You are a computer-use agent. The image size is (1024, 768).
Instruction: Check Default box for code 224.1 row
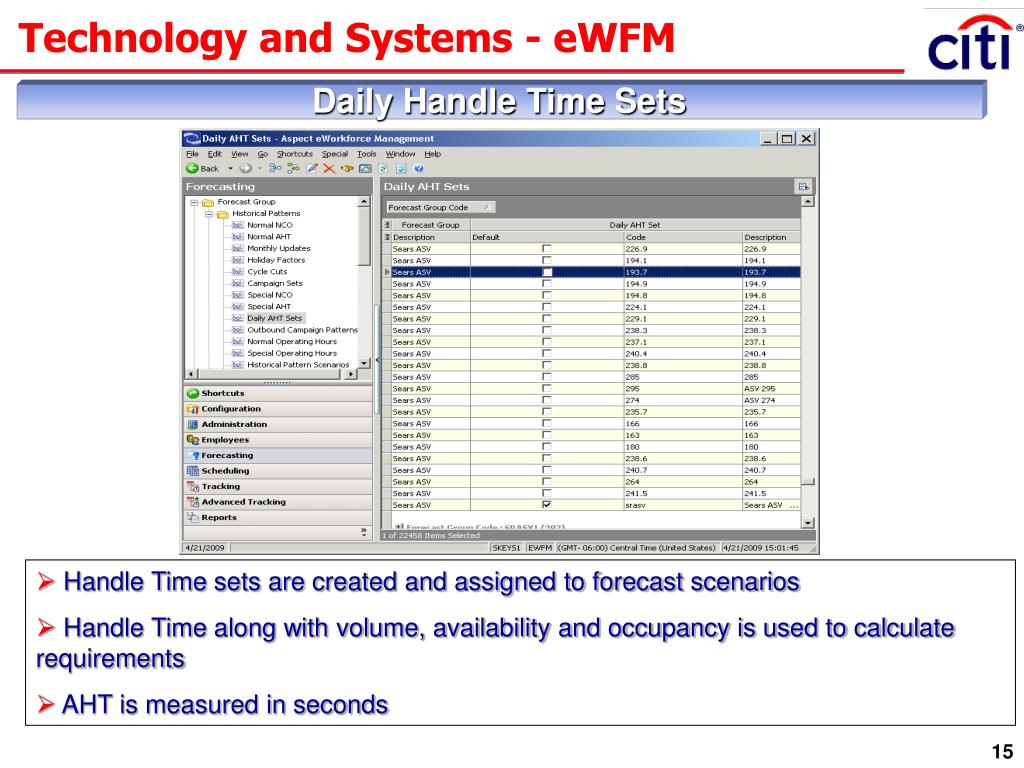547,308
